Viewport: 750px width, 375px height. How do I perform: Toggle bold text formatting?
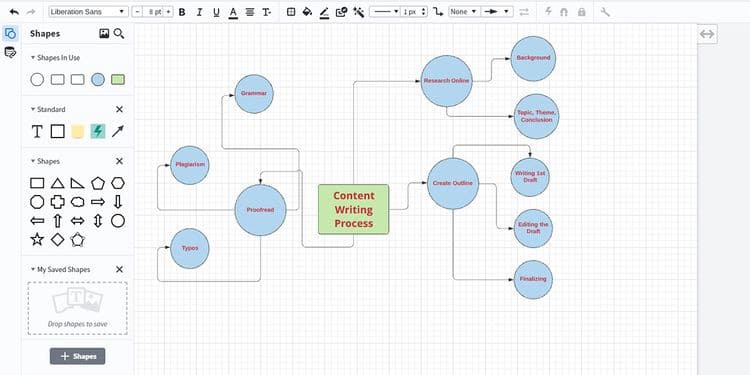click(x=182, y=12)
